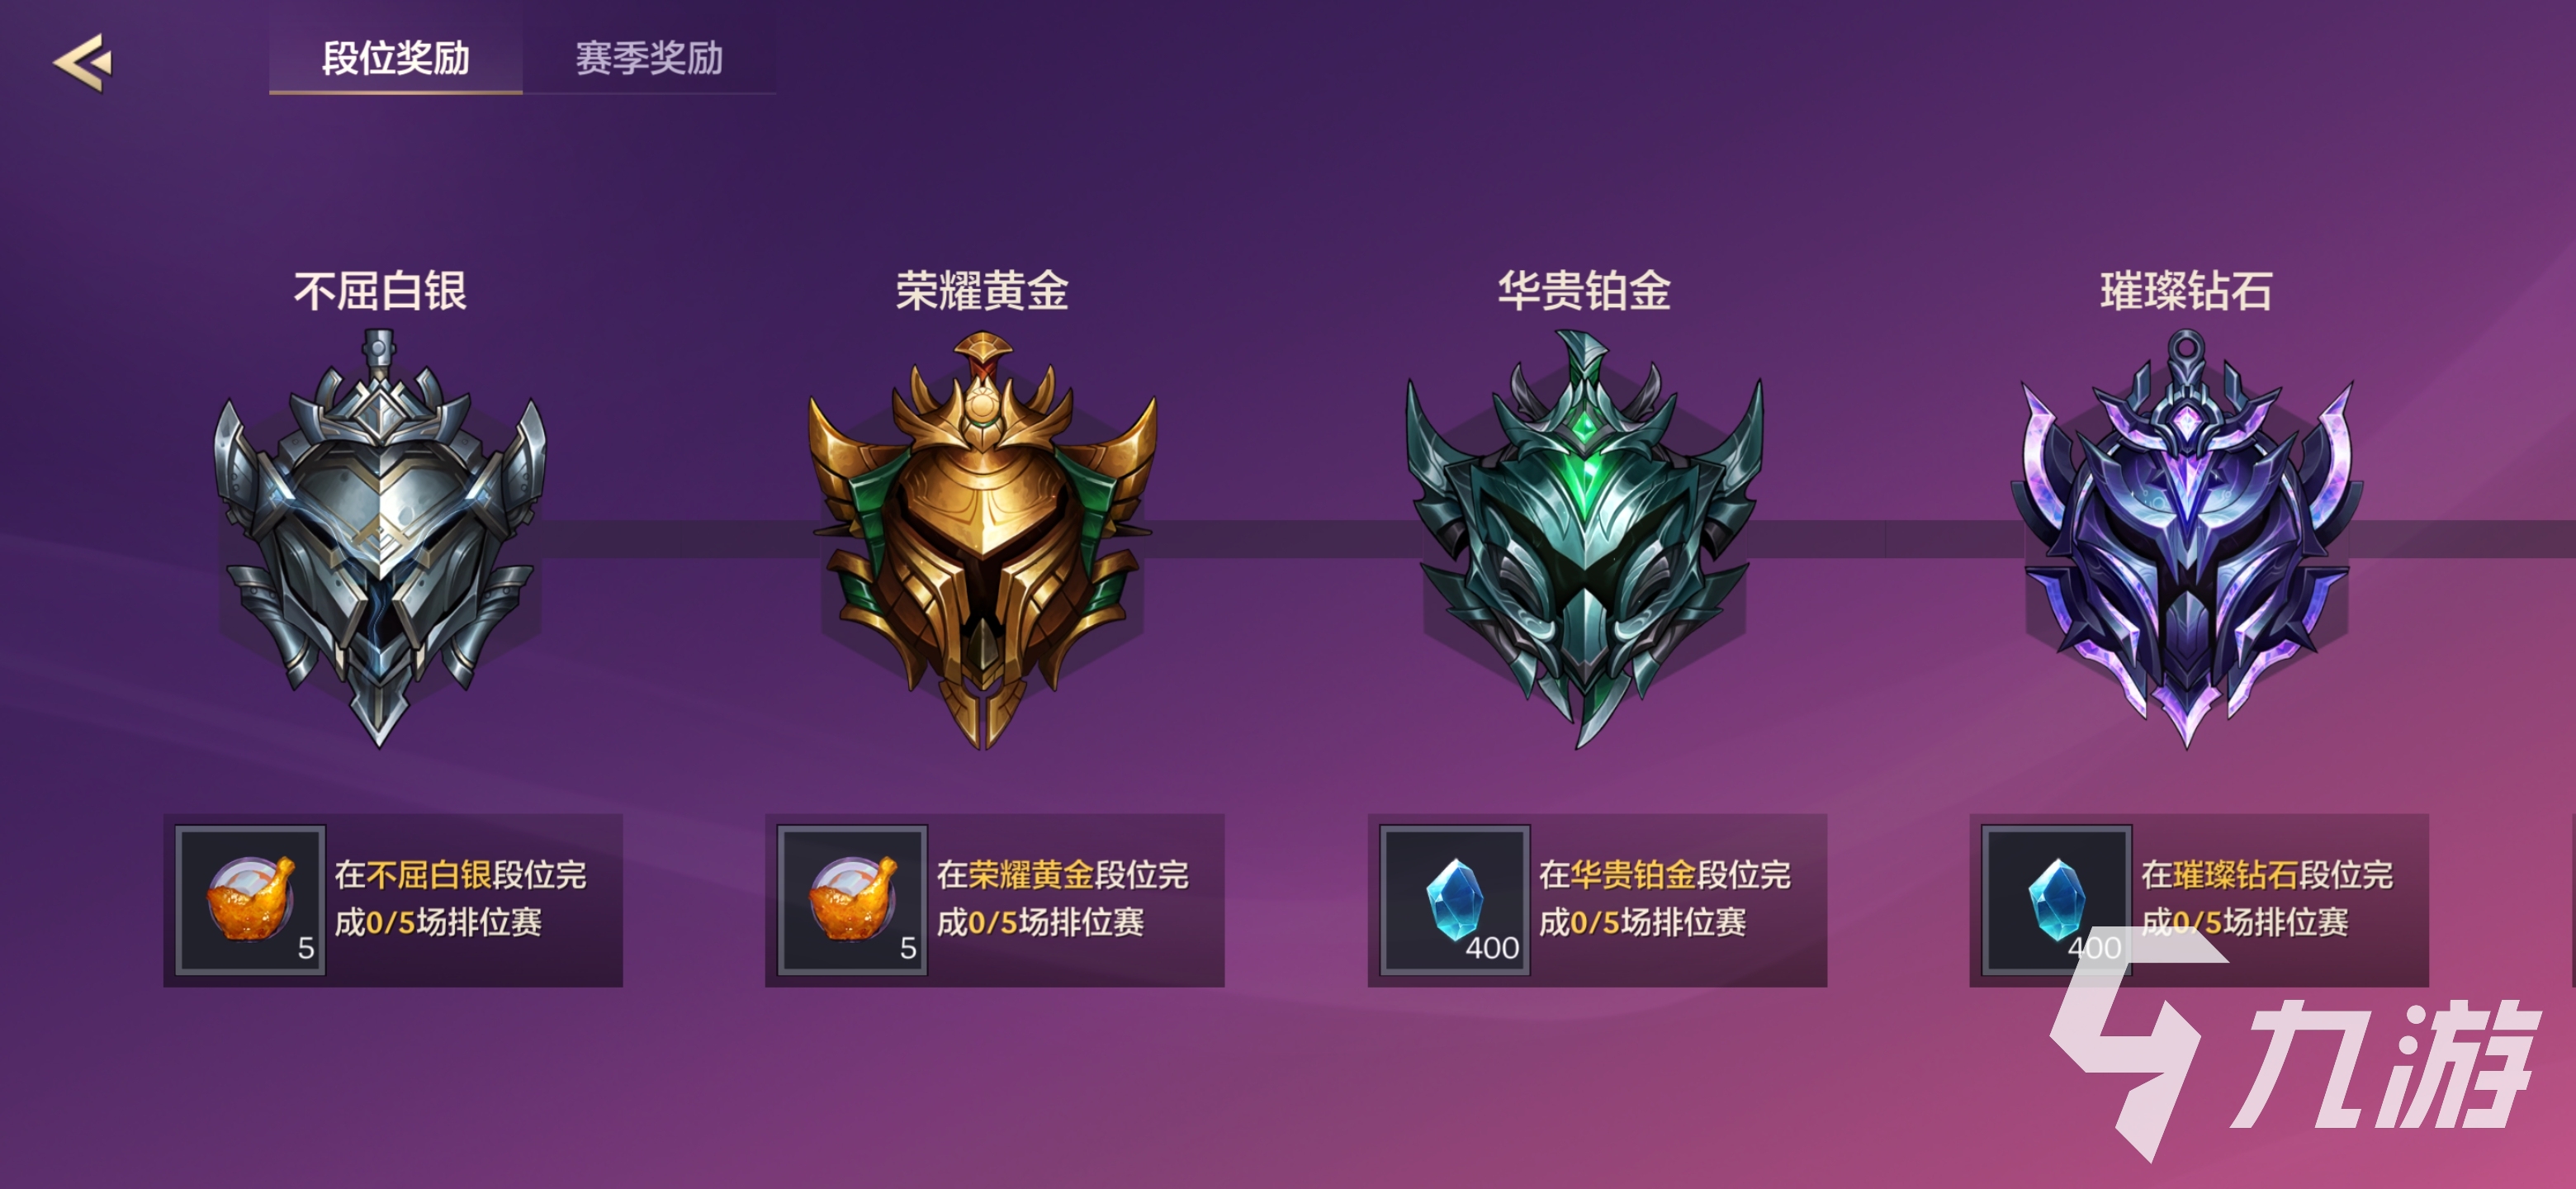2576x1189 pixels.
Task: Switch to the 段位奖励 tab
Action: point(395,58)
